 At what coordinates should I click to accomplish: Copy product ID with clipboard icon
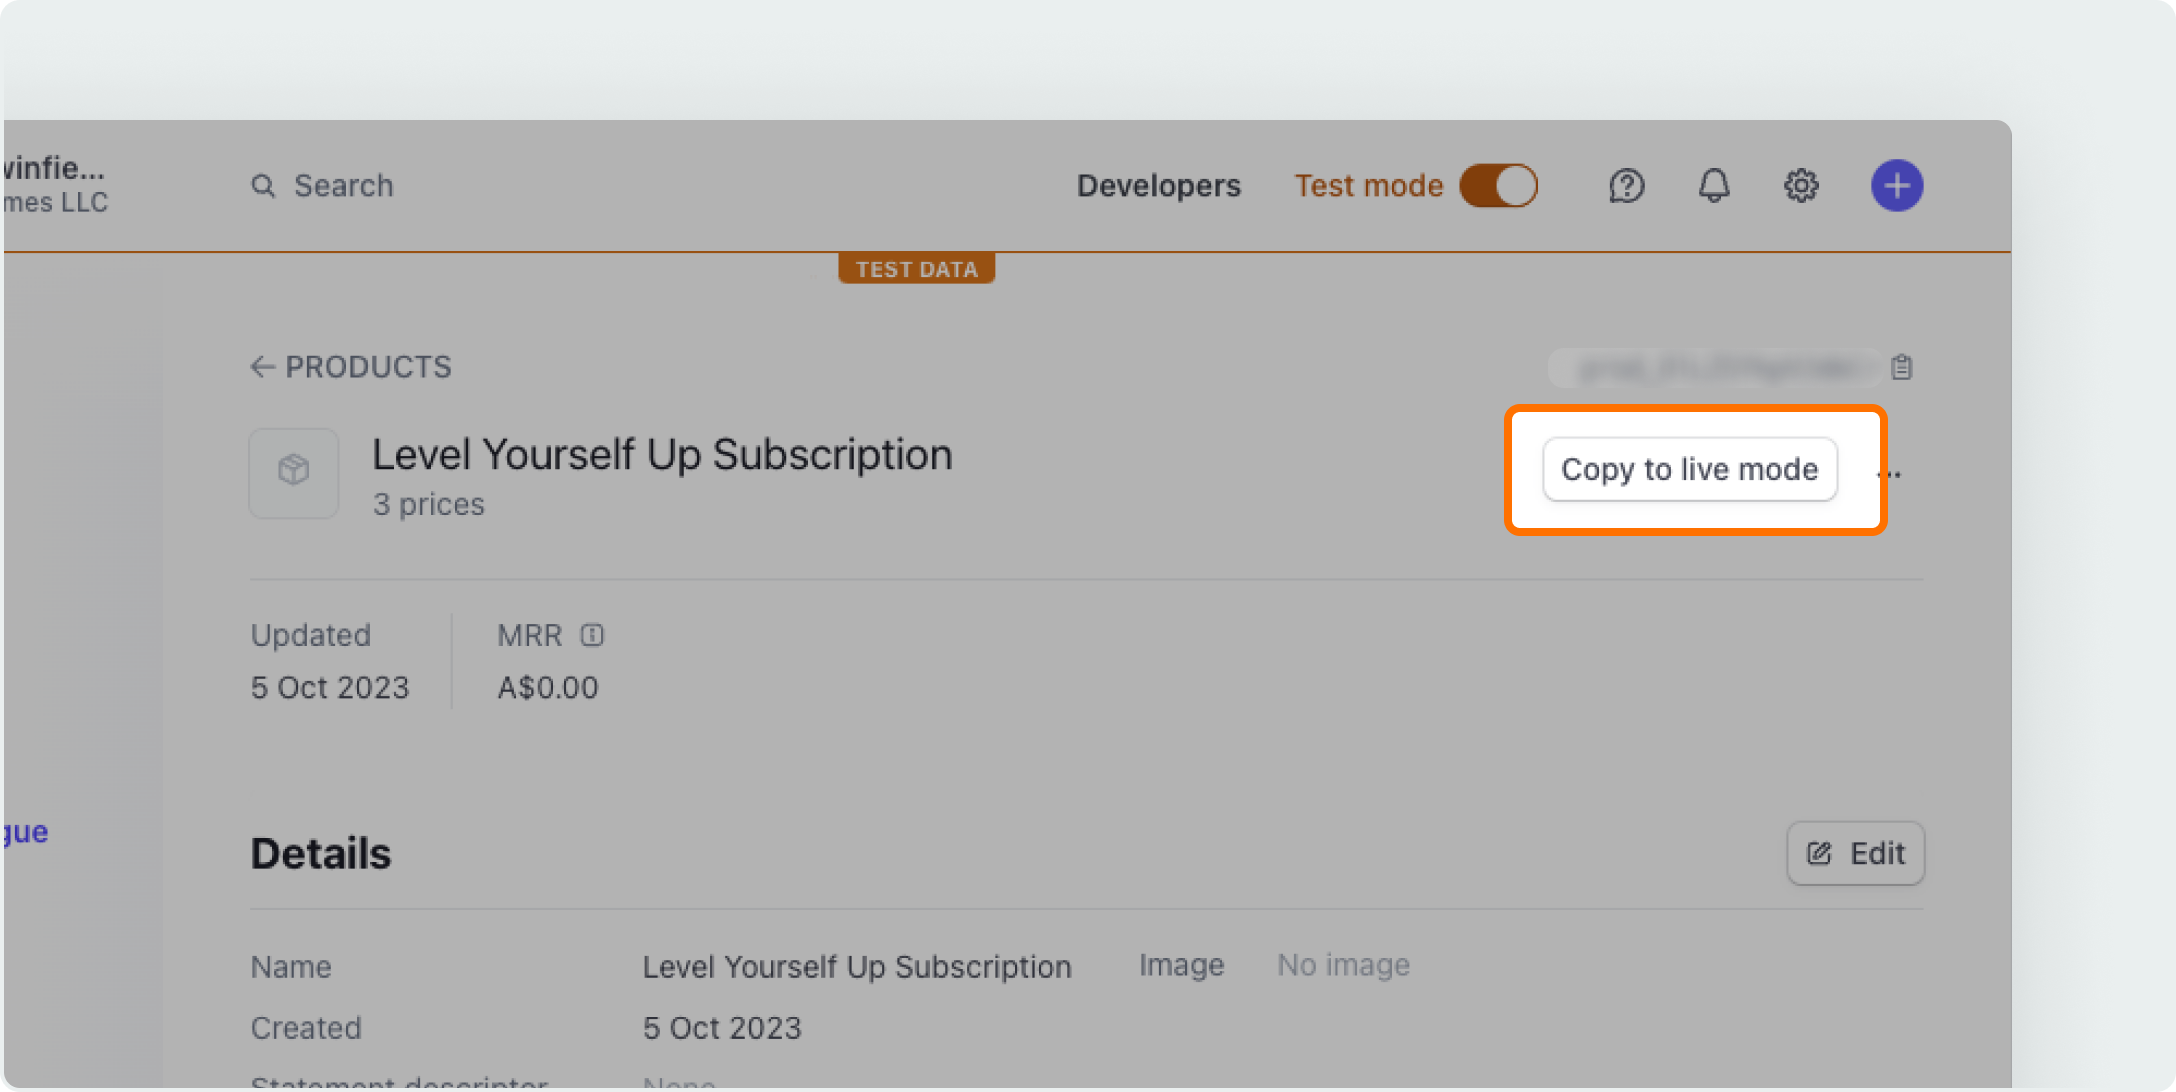1901,368
